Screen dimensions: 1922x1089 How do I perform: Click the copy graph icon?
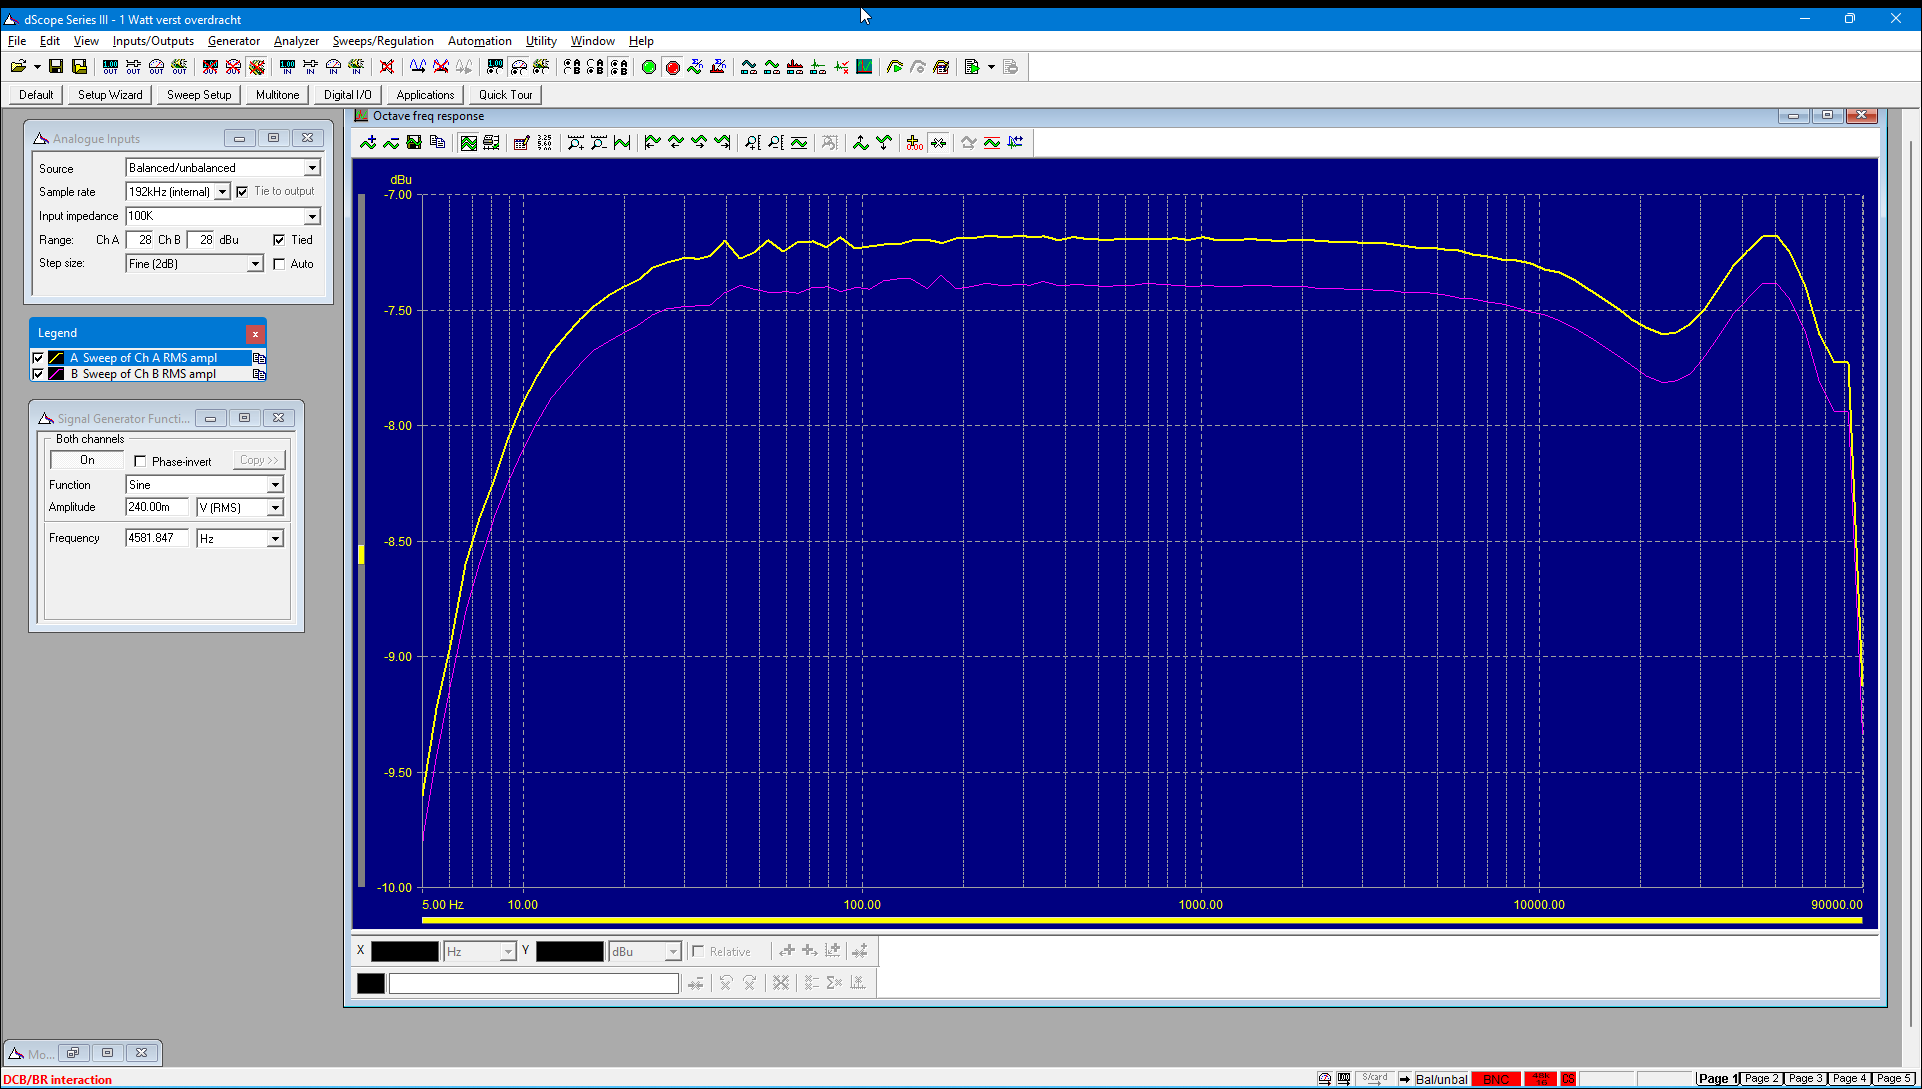click(437, 143)
